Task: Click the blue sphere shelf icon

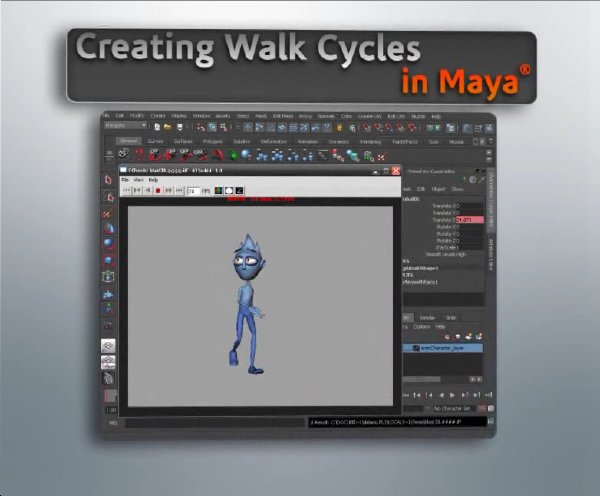Action: click(246, 155)
